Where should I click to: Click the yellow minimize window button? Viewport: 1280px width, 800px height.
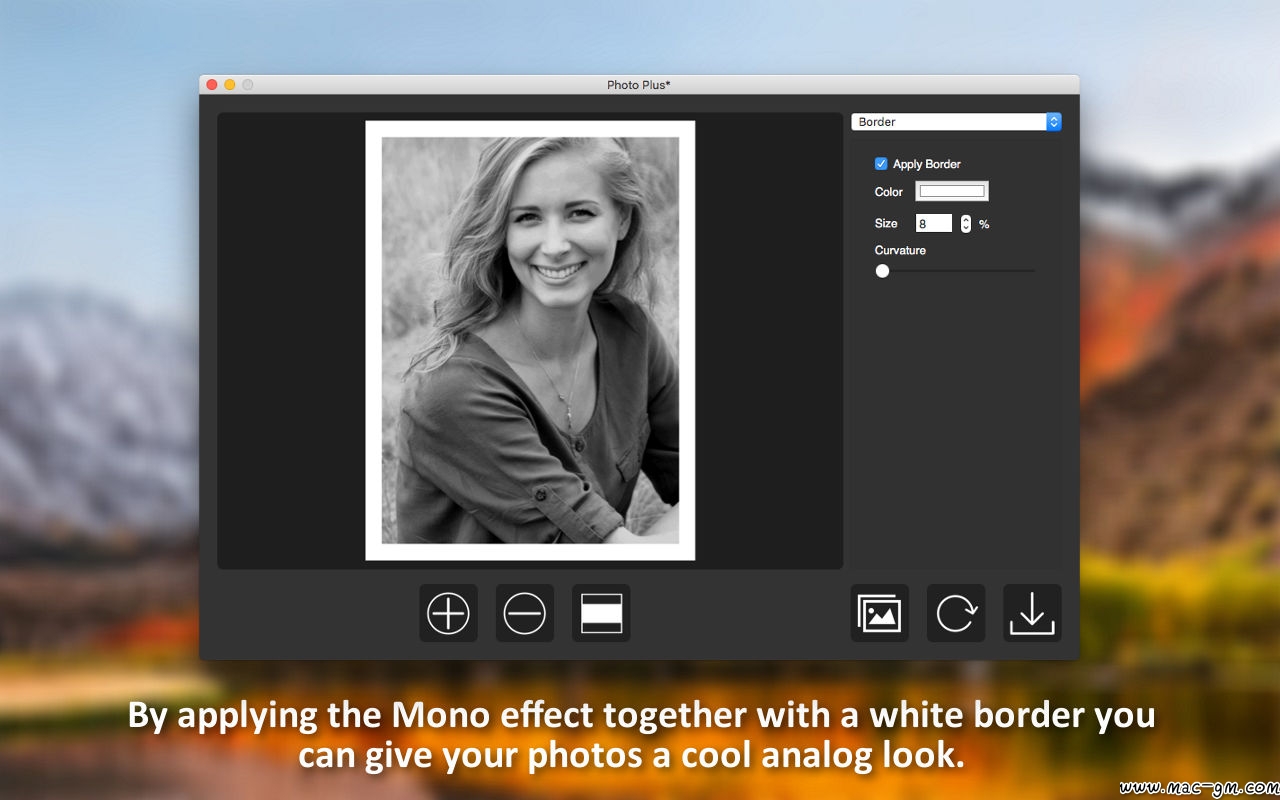tap(230, 85)
